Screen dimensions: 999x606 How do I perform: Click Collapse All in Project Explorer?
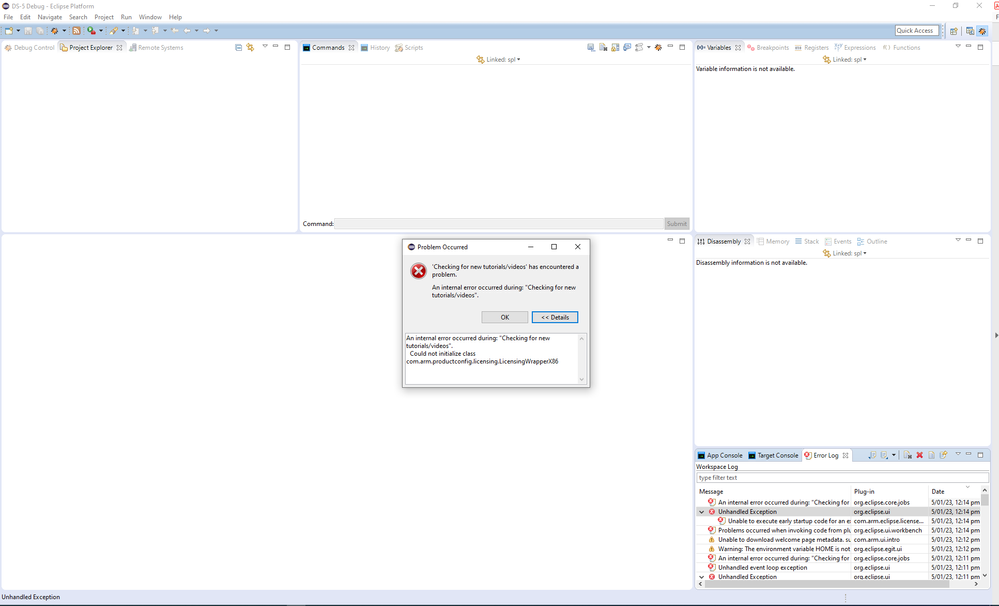[238, 47]
